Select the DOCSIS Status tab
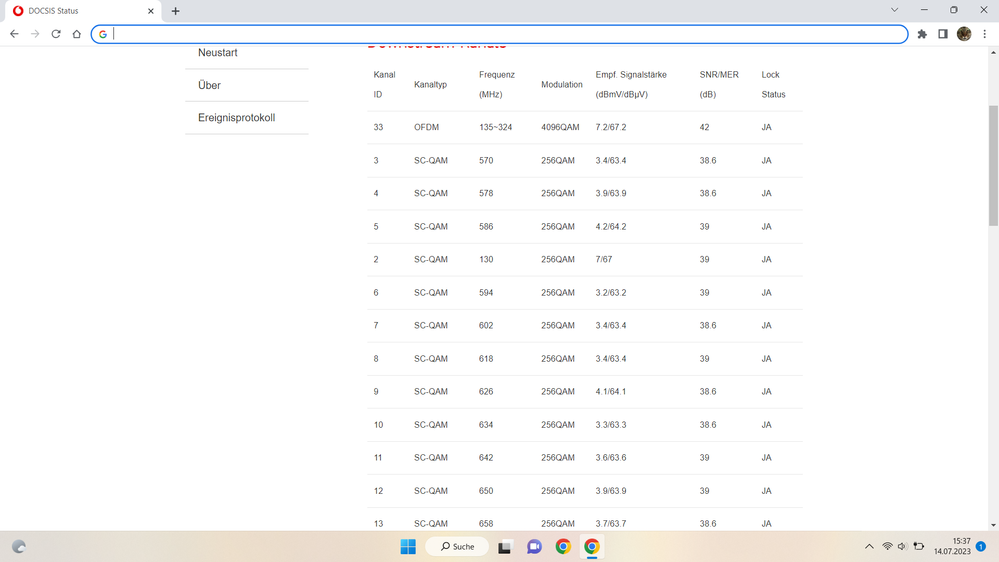This screenshot has width=999, height=562. click(82, 11)
